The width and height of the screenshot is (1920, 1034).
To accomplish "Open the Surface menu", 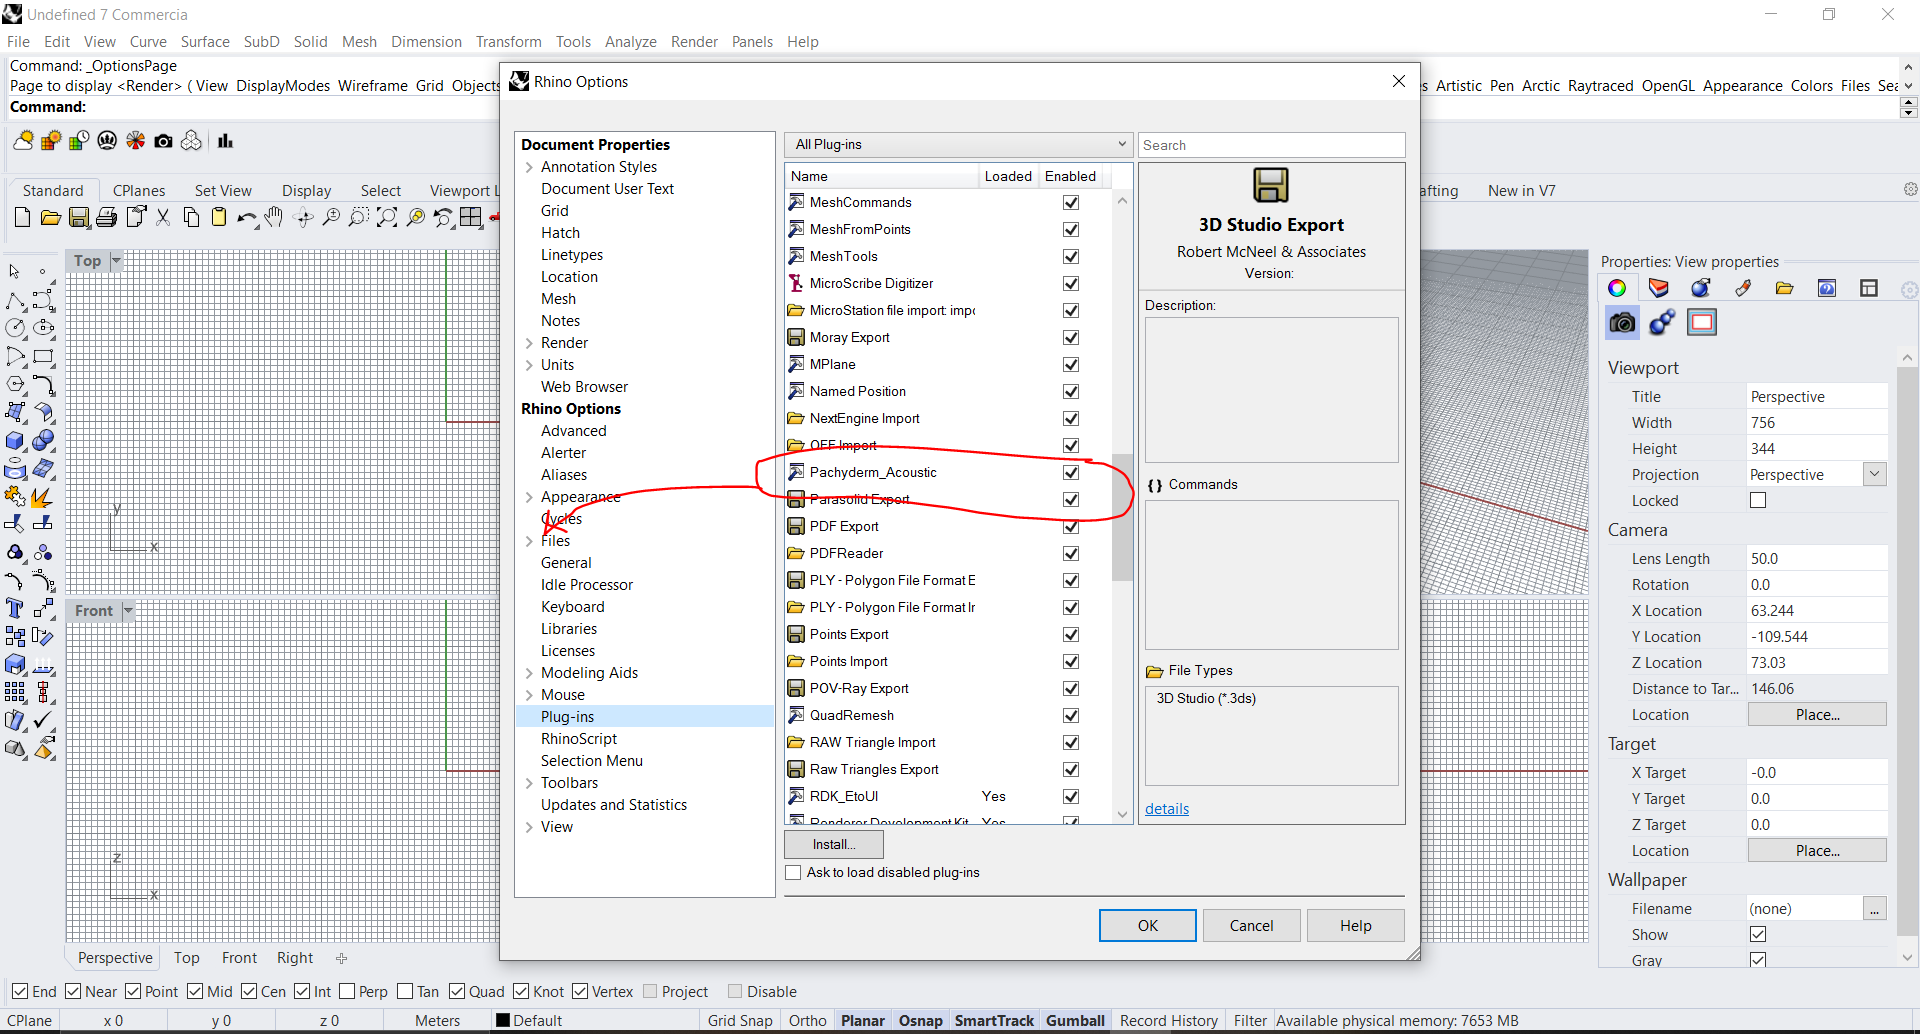I will pos(205,41).
